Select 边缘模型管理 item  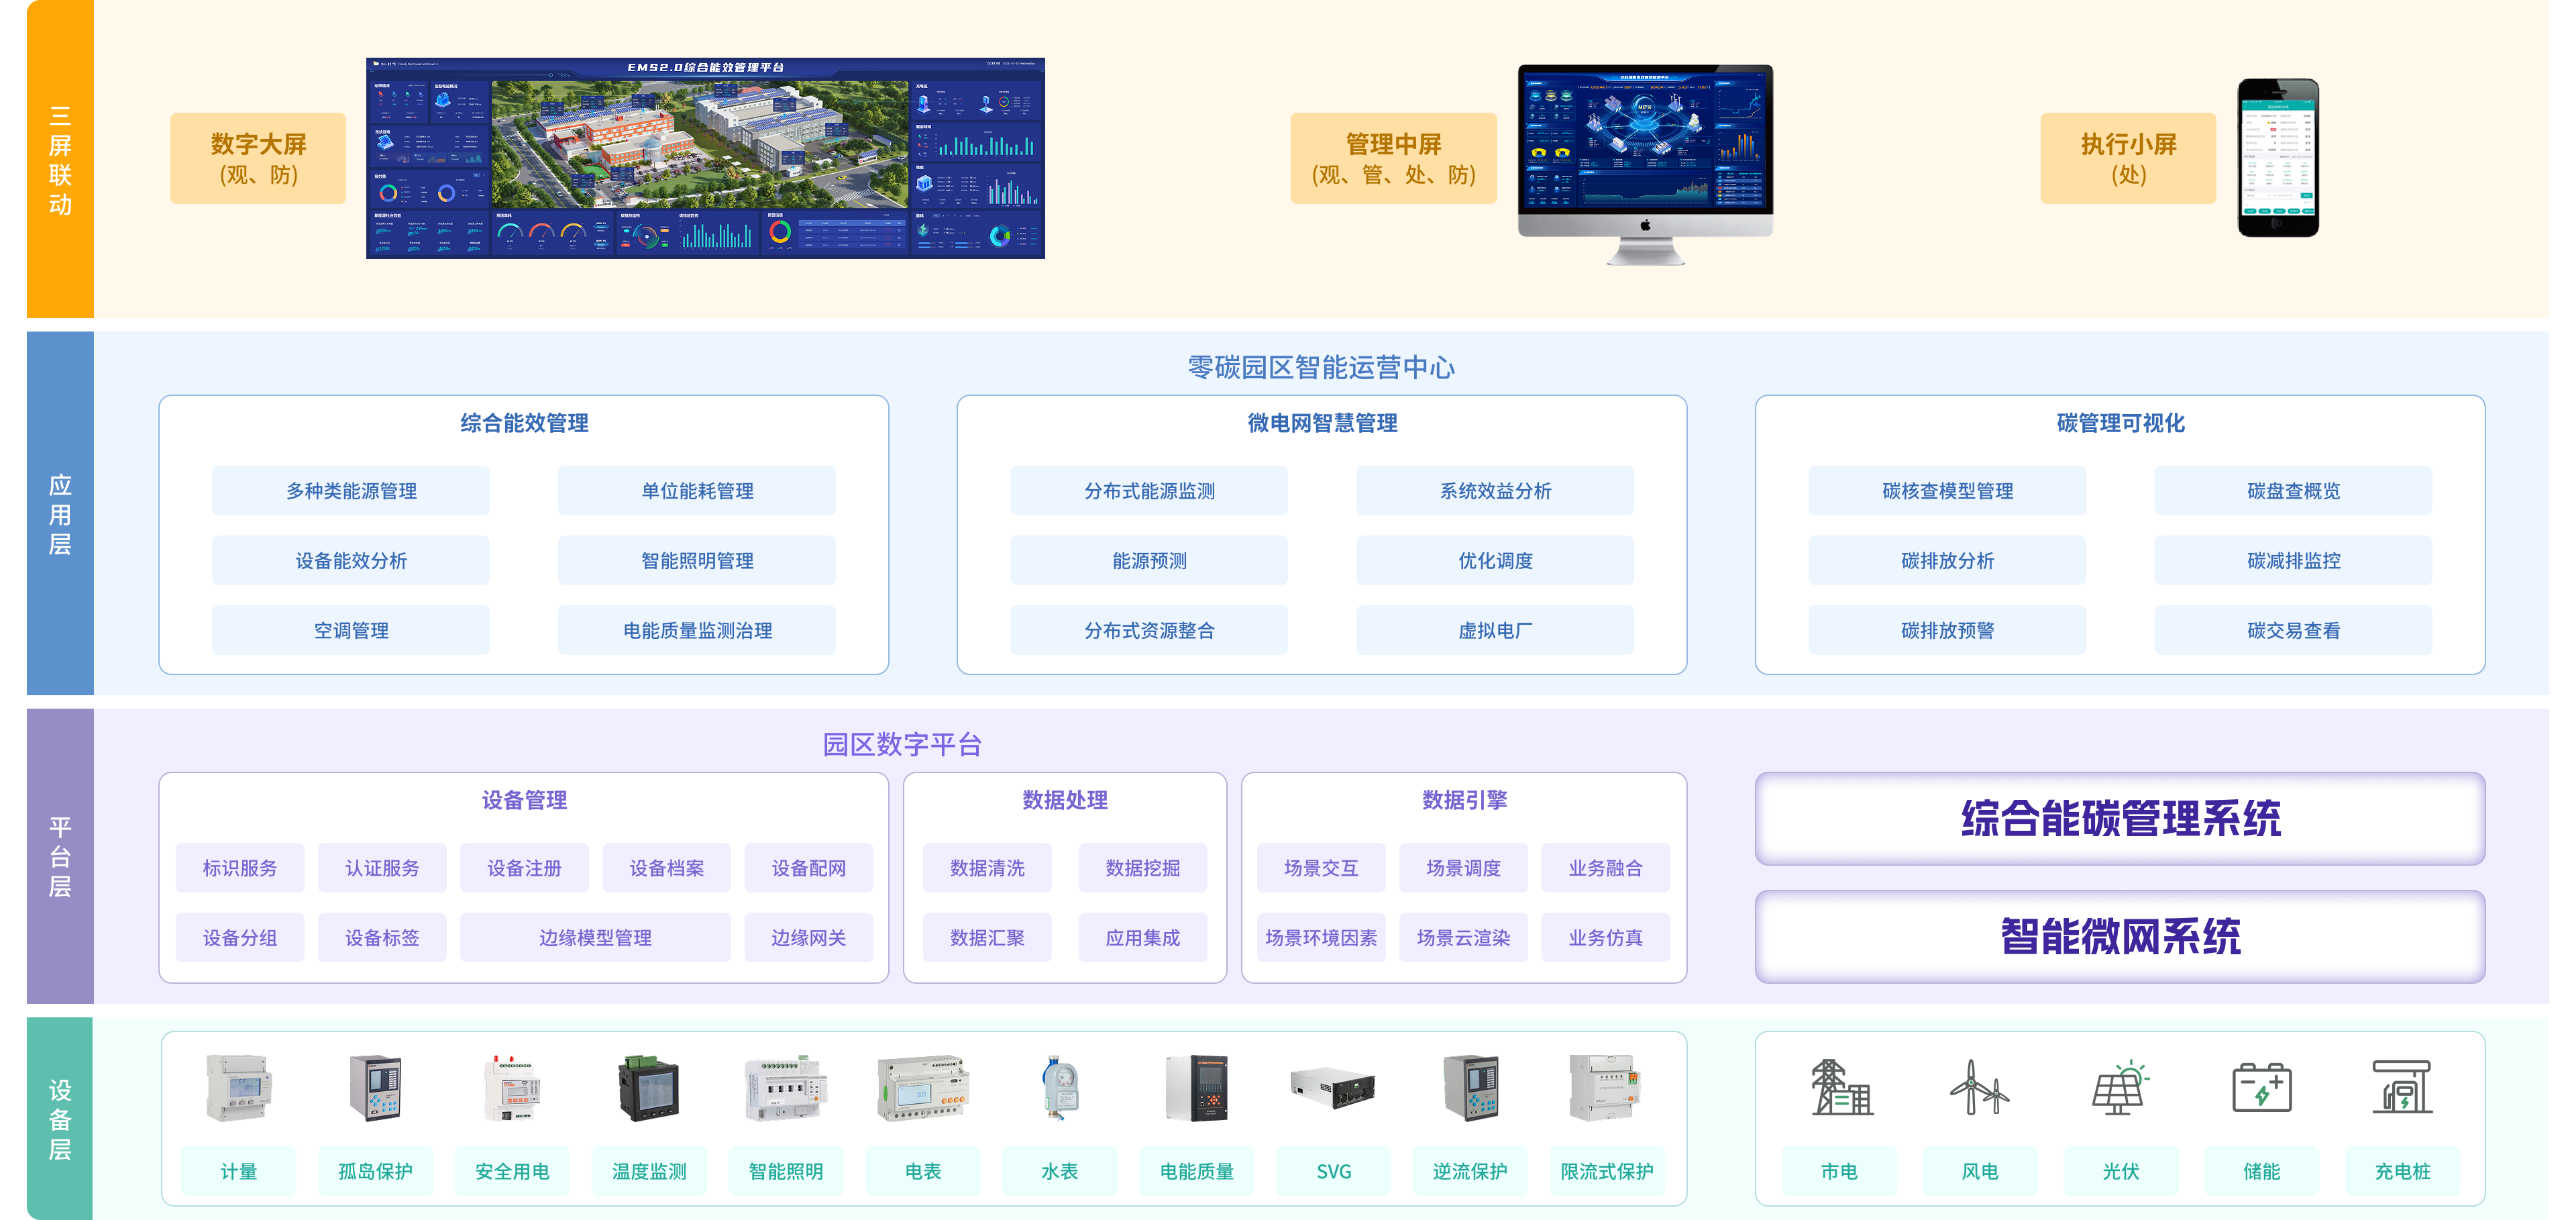point(595,937)
